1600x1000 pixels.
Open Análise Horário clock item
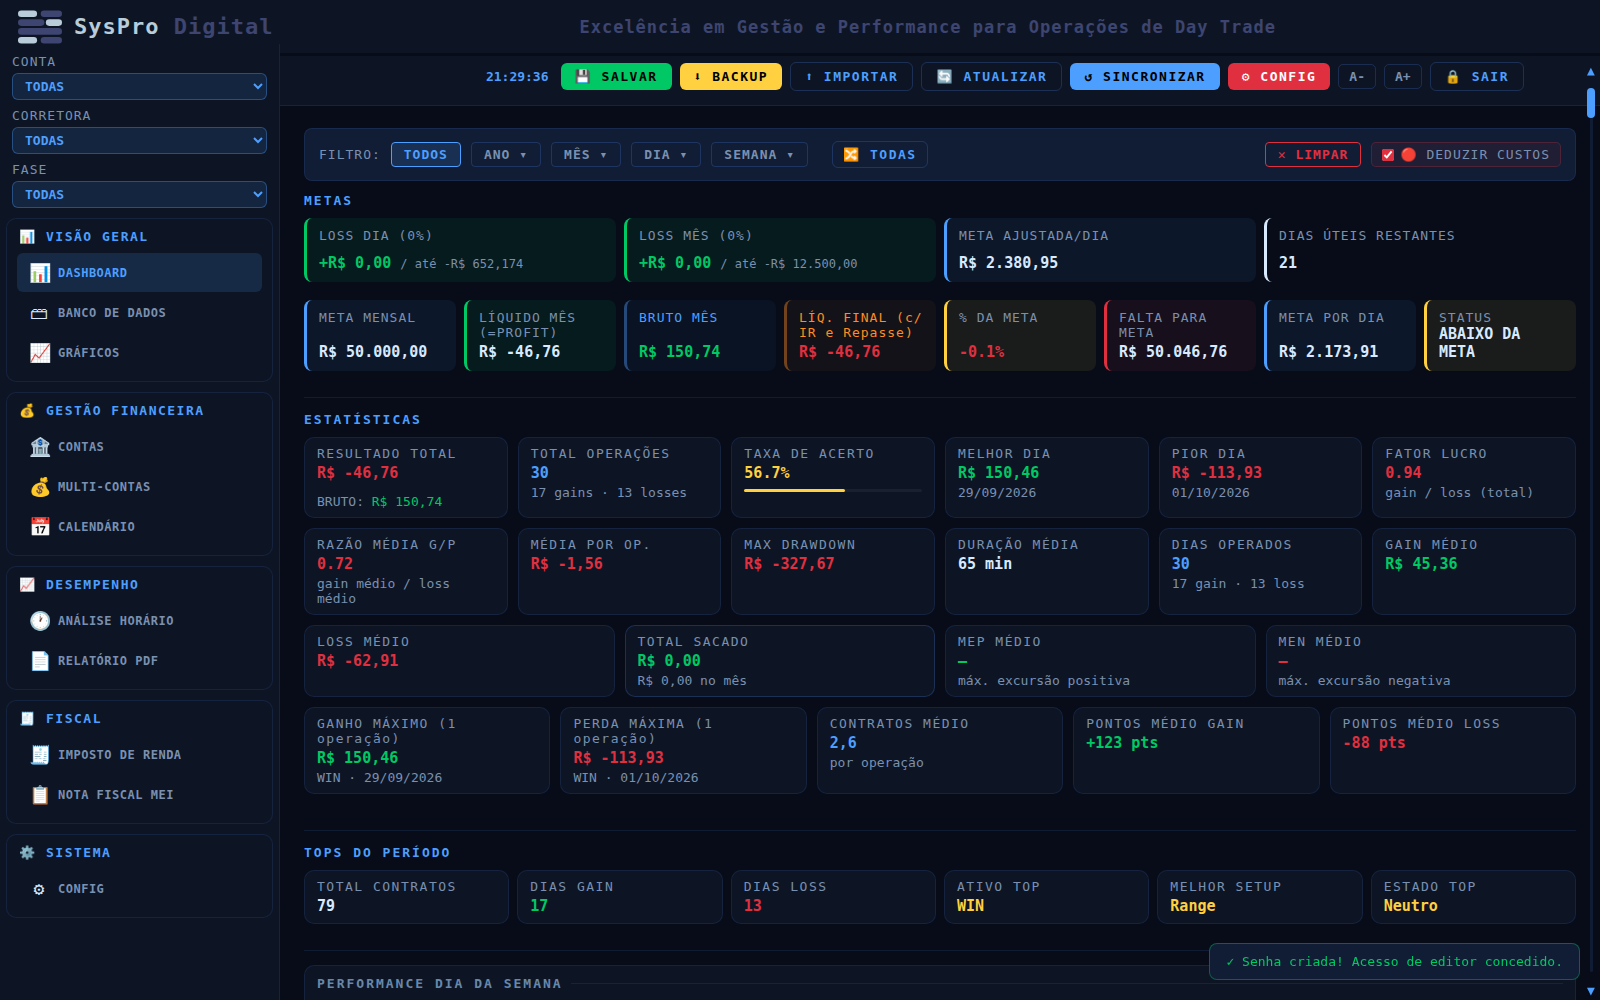(139, 621)
